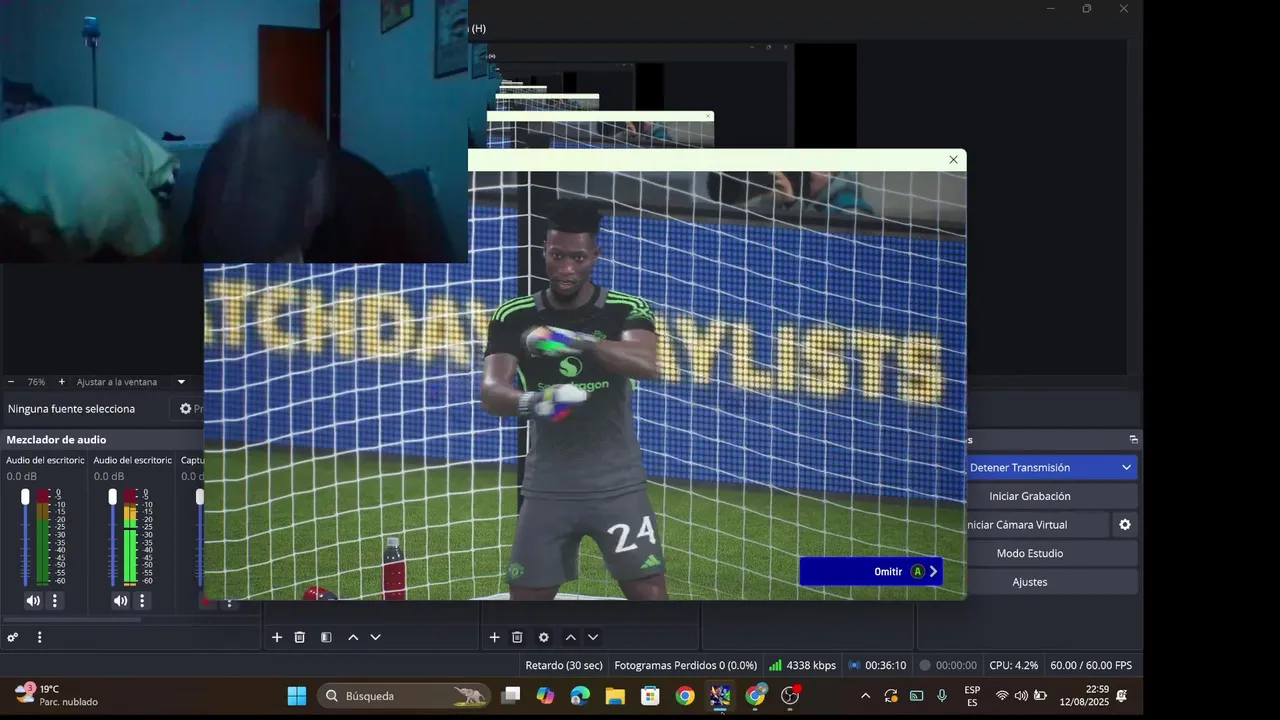Click the '4338 kbps' bitrate readout
This screenshot has width=1280, height=720.
[811, 665]
